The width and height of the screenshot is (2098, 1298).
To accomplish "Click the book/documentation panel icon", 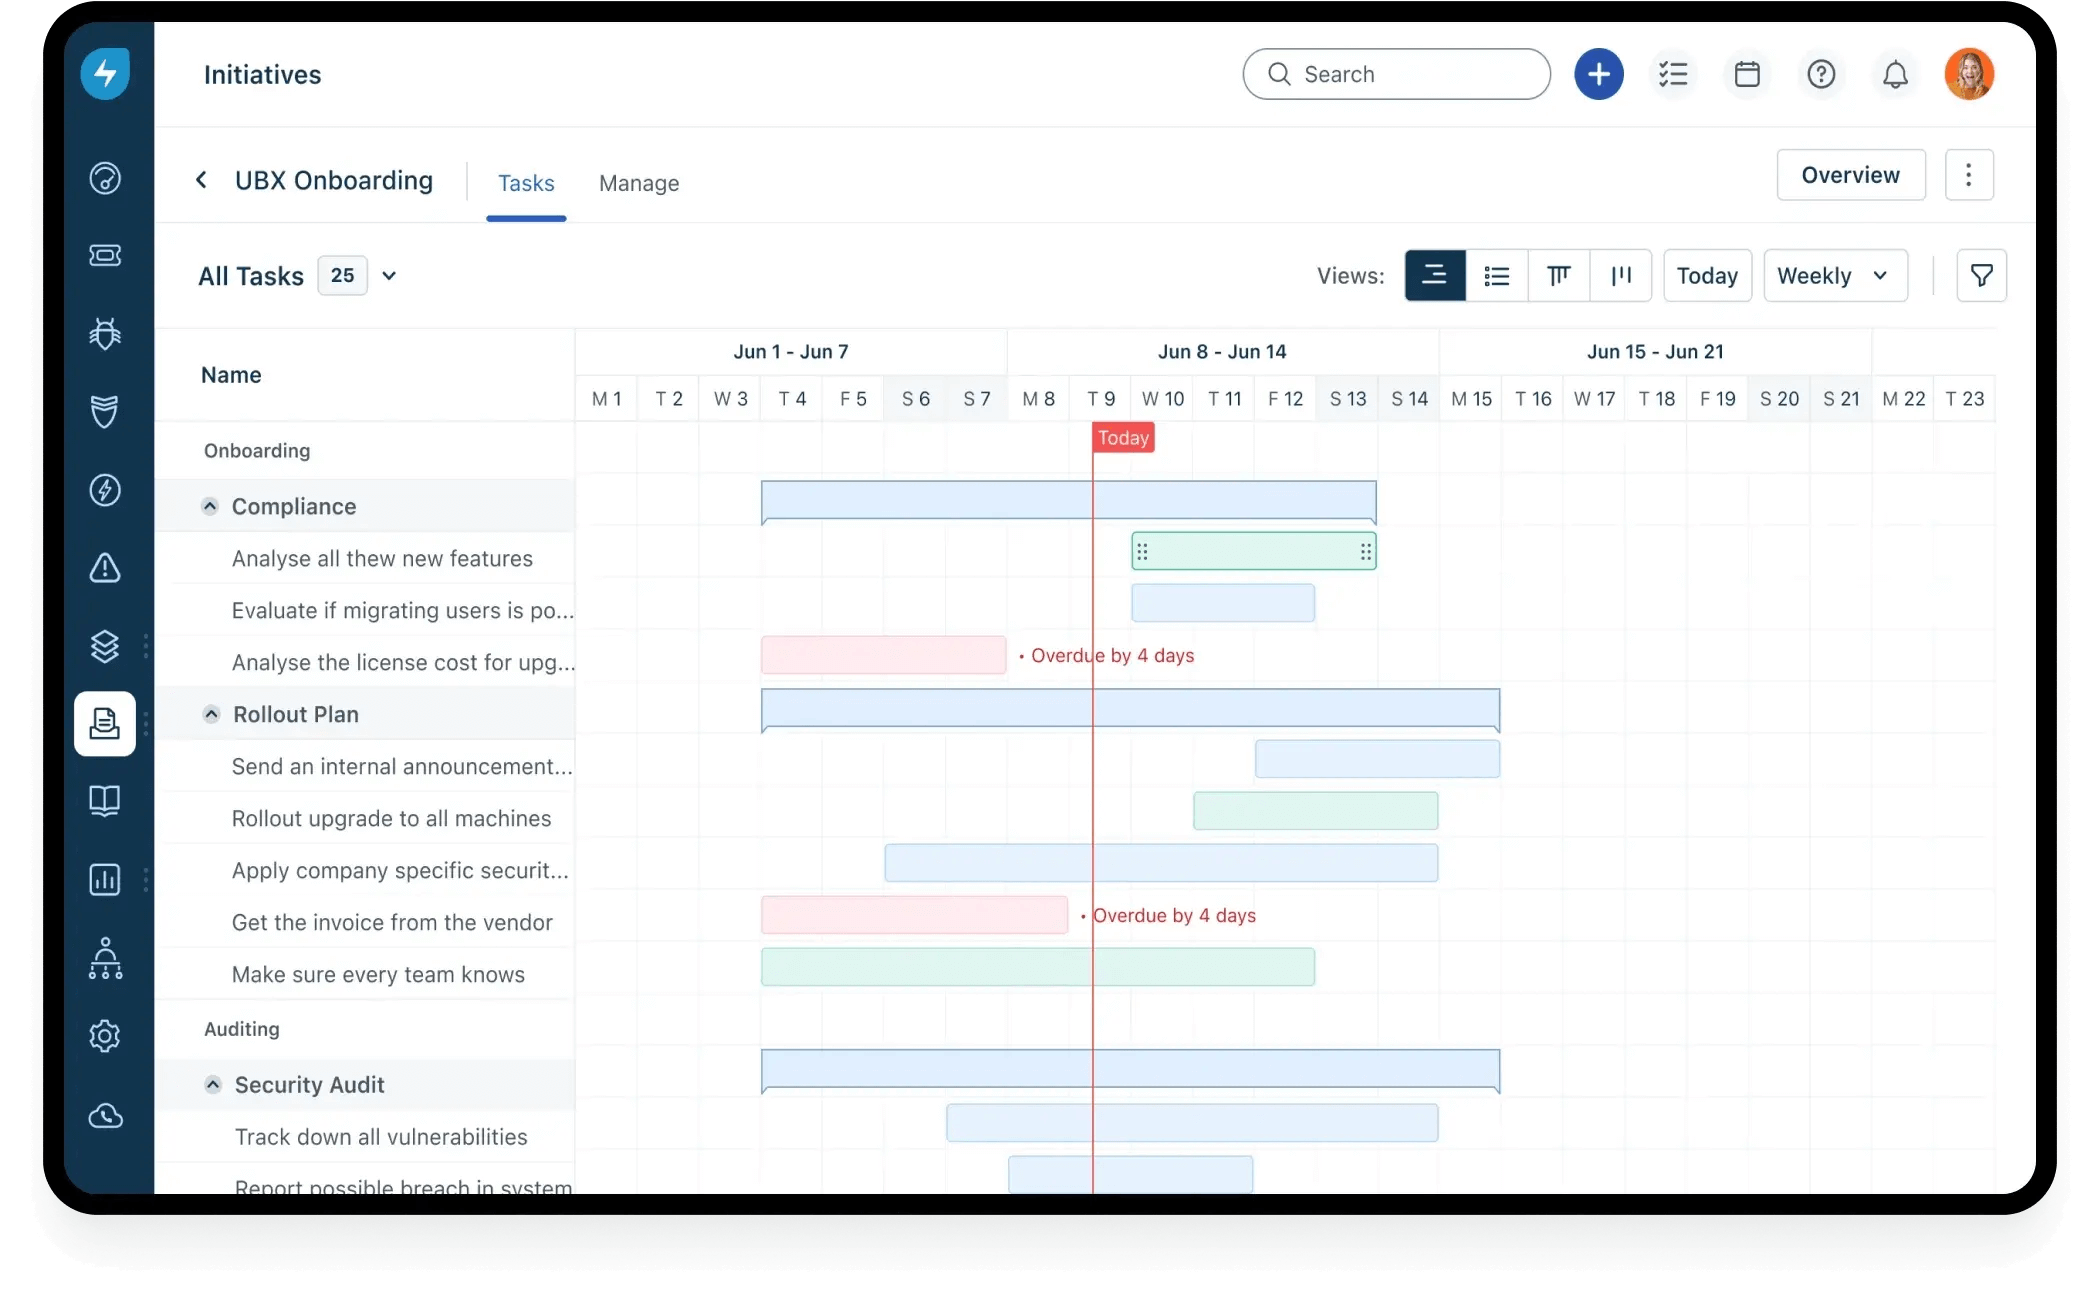I will tap(103, 800).
